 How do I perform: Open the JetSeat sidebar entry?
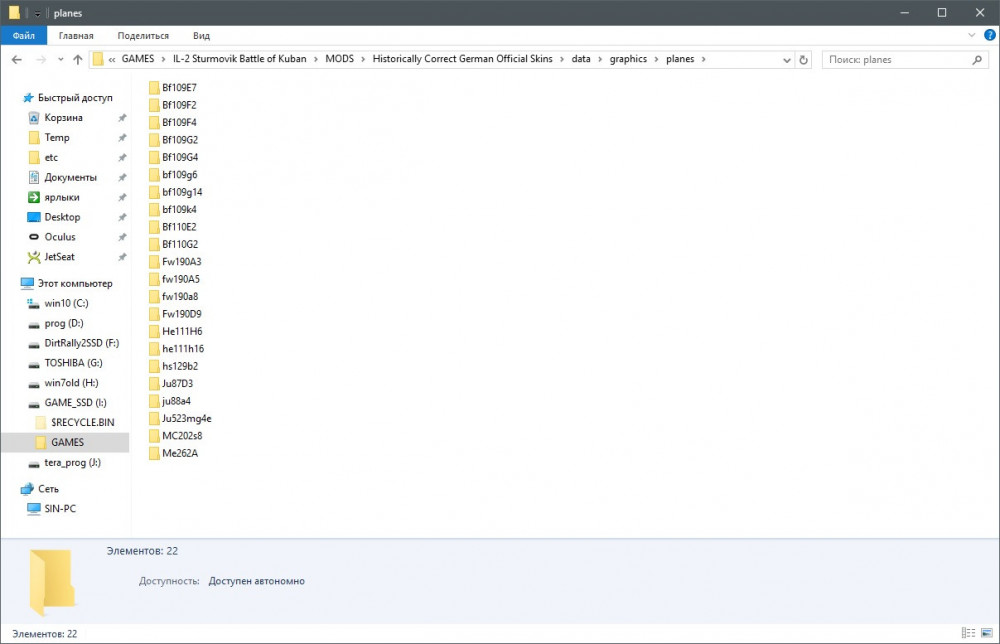click(59, 256)
